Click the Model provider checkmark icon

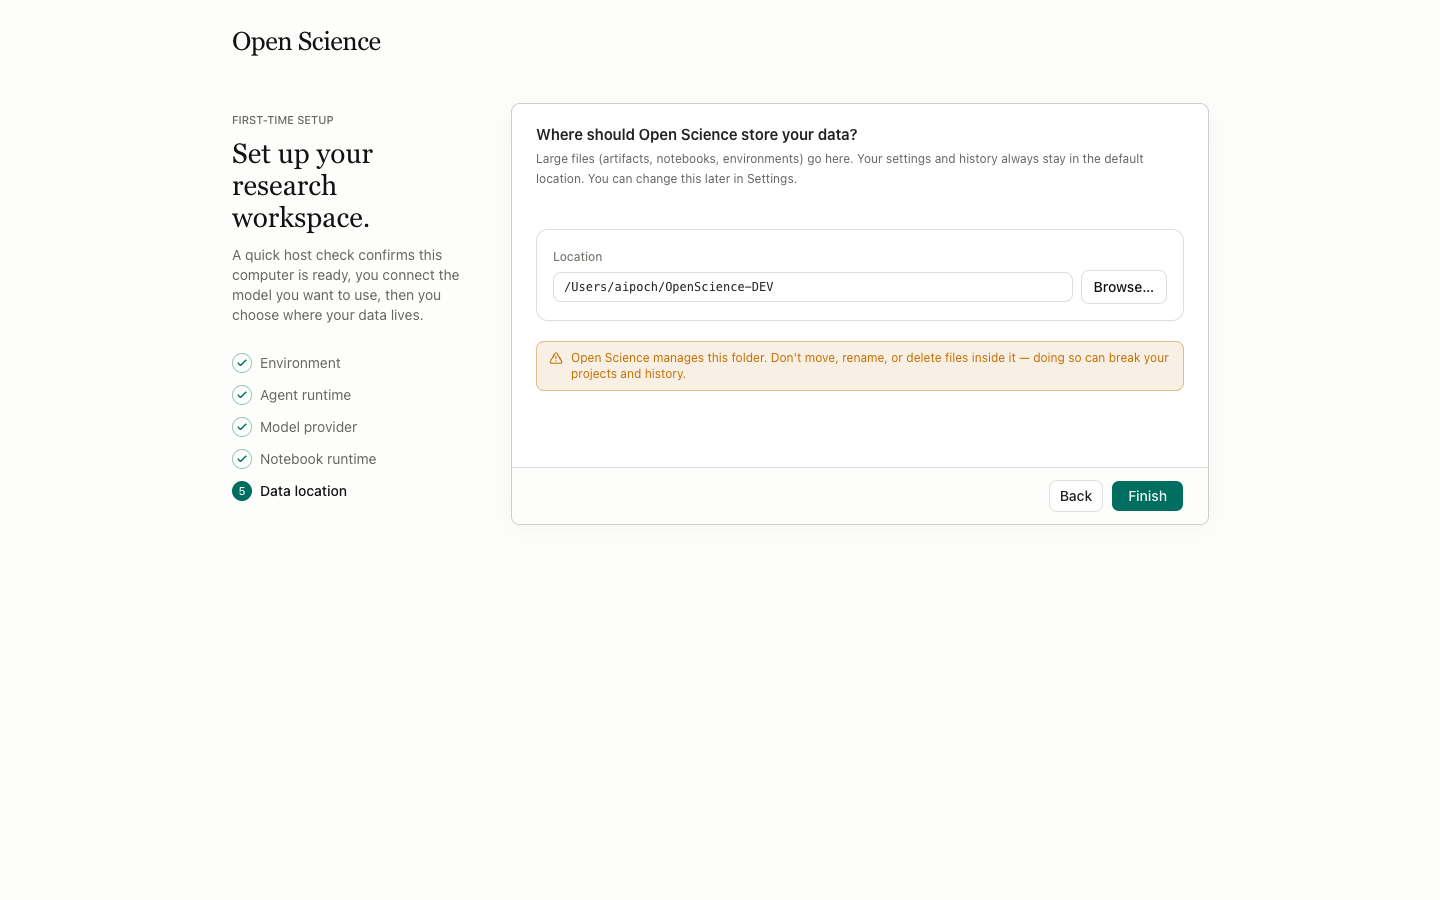tap(242, 427)
